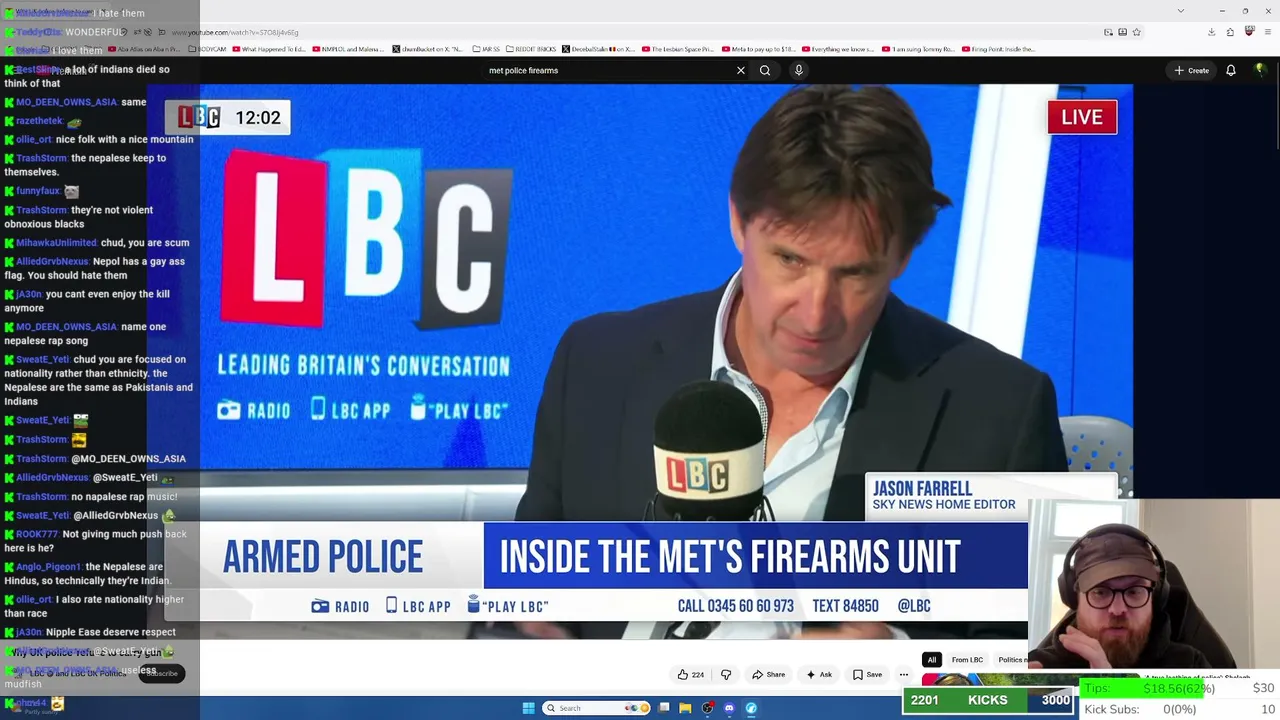Image resolution: width=1280 pixels, height=720 pixels.
Task: Click the LIVE badge in the video
Action: click(x=1082, y=117)
